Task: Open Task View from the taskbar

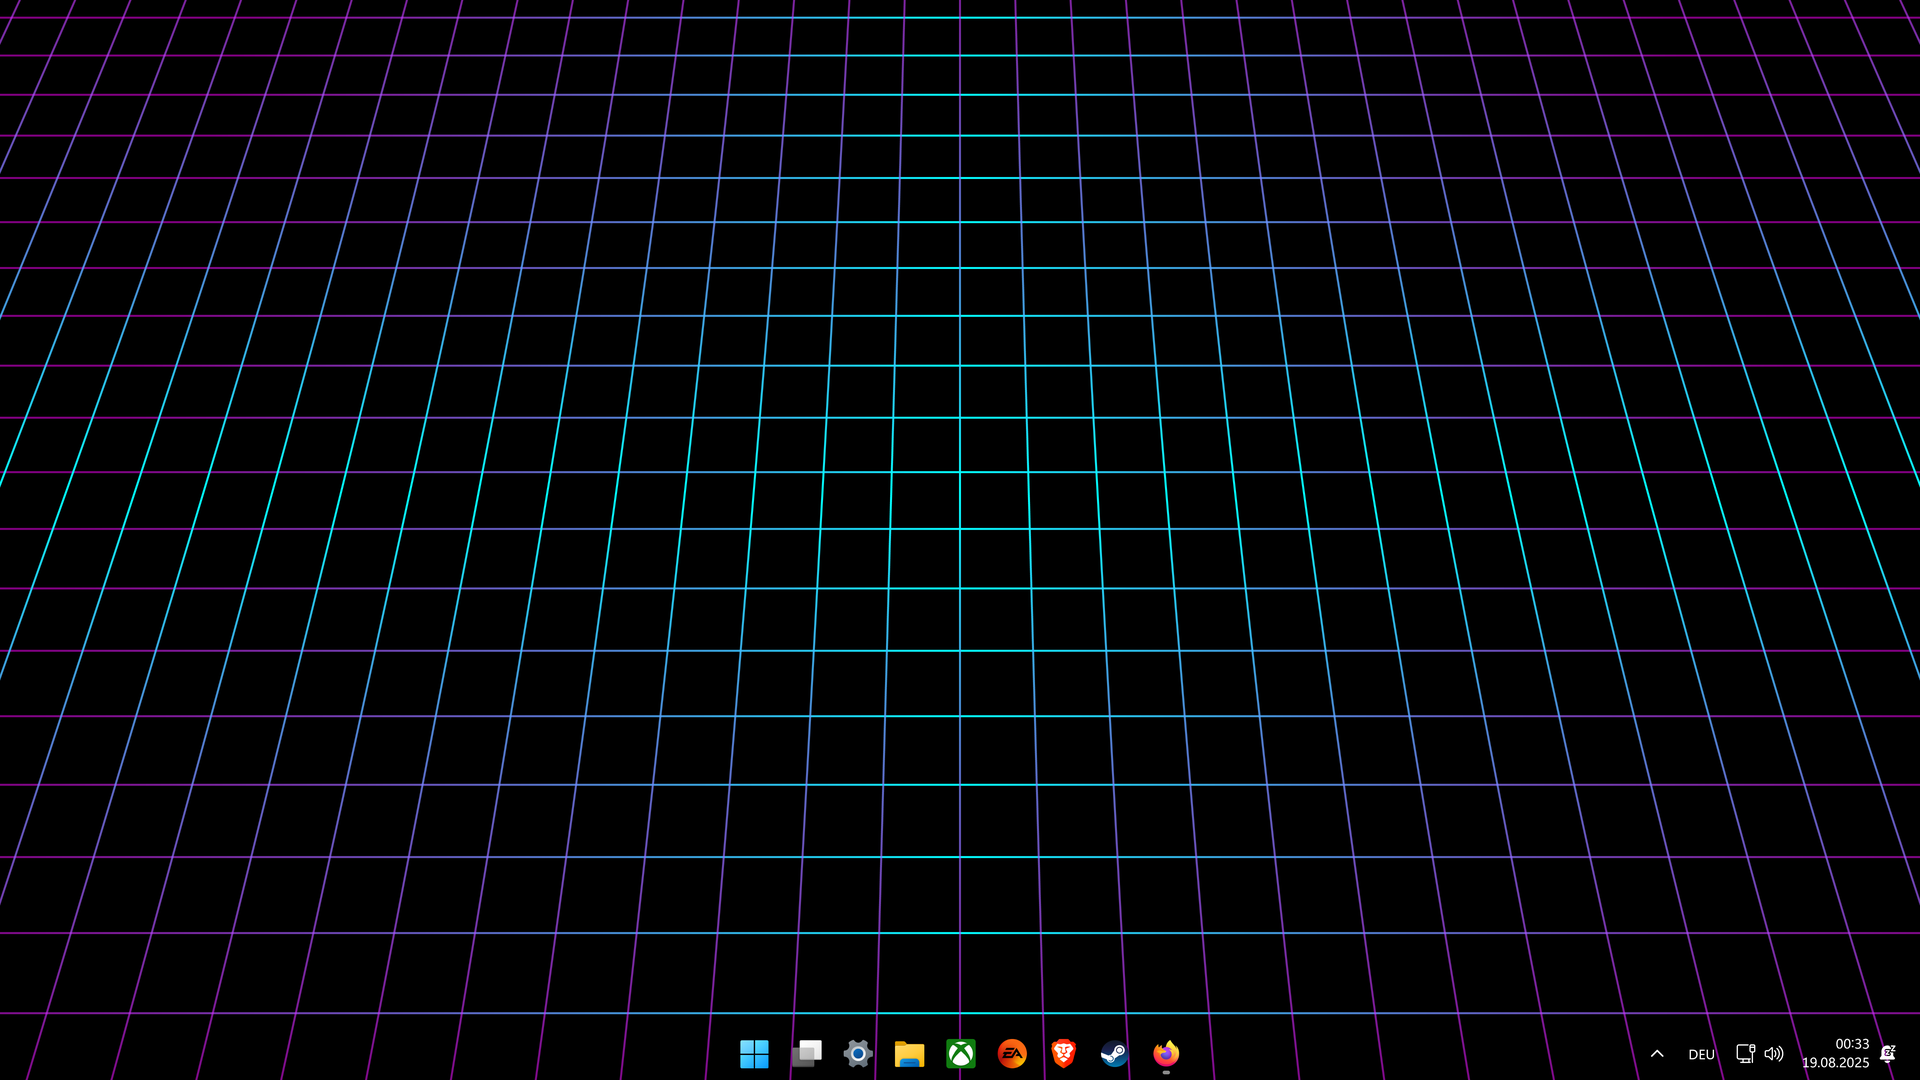Action: [806, 1053]
